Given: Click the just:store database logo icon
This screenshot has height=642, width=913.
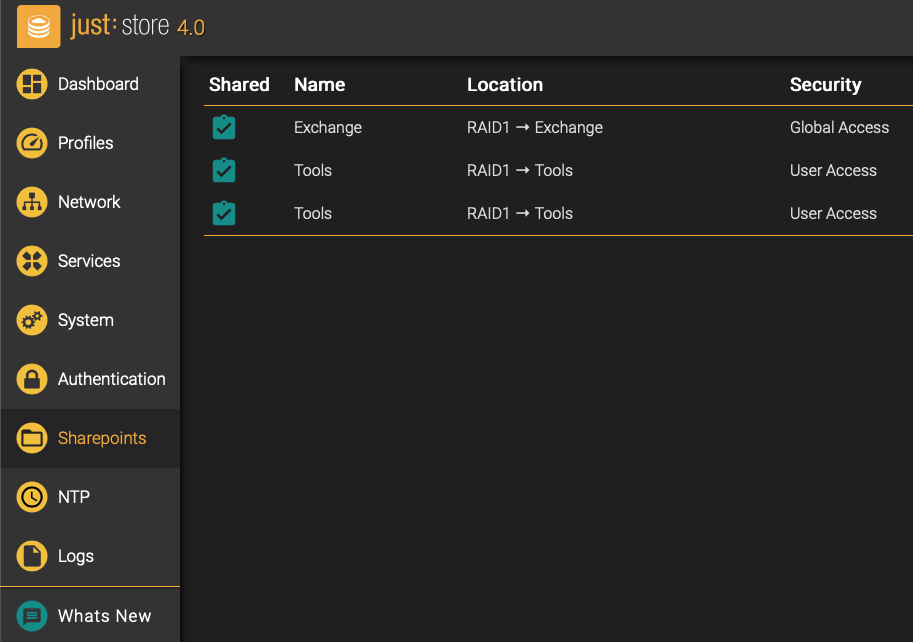Looking at the screenshot, I should point(38,27).
